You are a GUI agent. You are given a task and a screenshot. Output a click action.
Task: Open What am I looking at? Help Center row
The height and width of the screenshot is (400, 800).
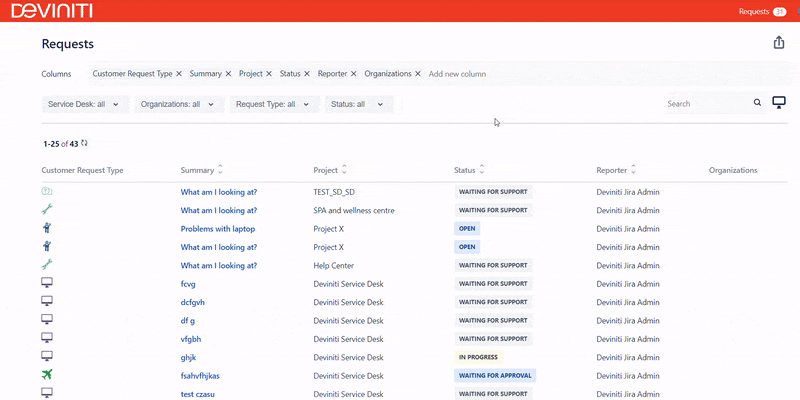[219, 265]
